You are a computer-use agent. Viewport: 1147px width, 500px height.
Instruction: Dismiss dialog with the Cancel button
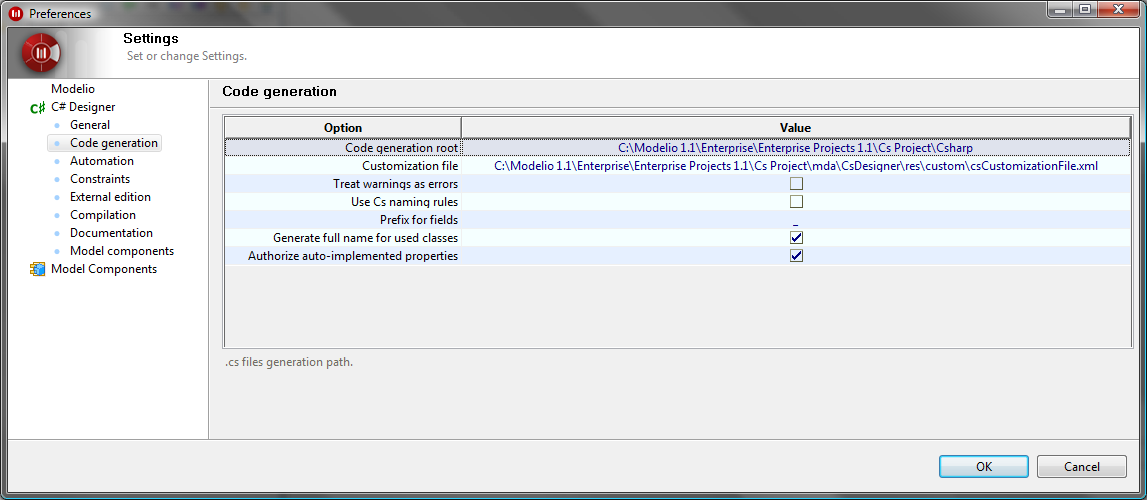pos(1081,466)
